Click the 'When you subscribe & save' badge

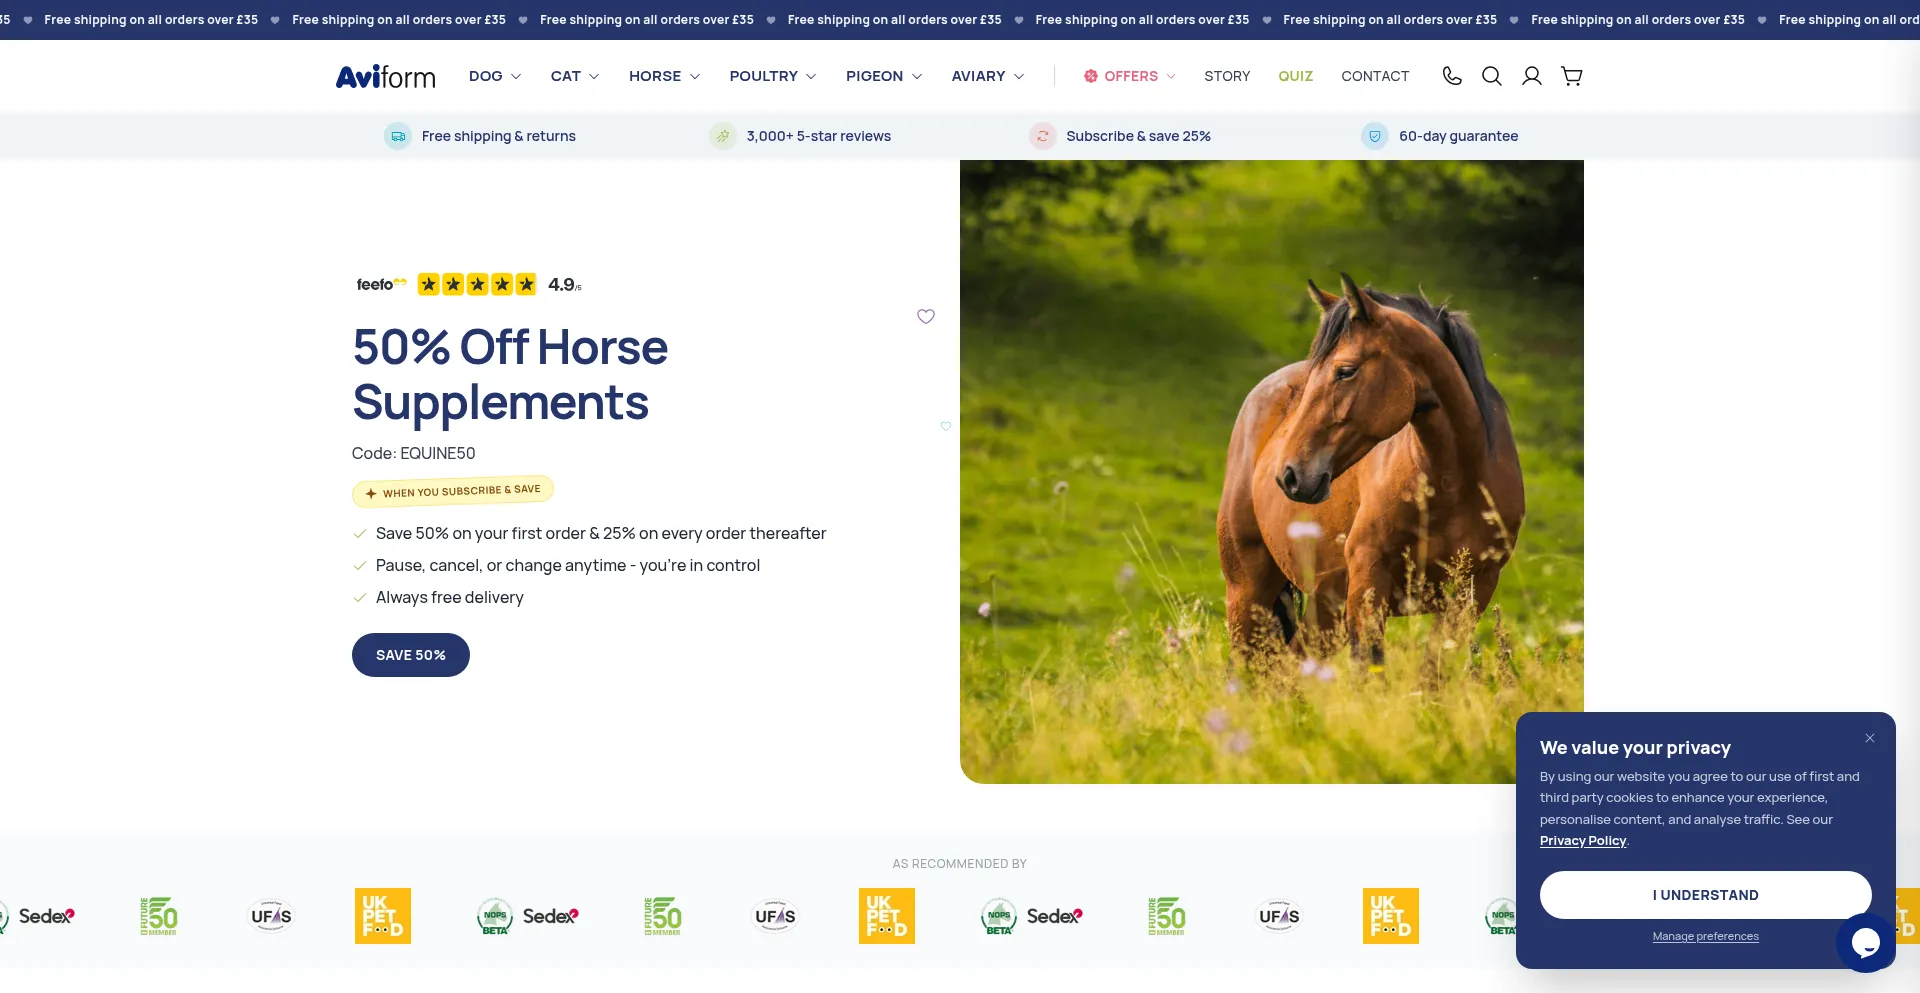point(453,491)
